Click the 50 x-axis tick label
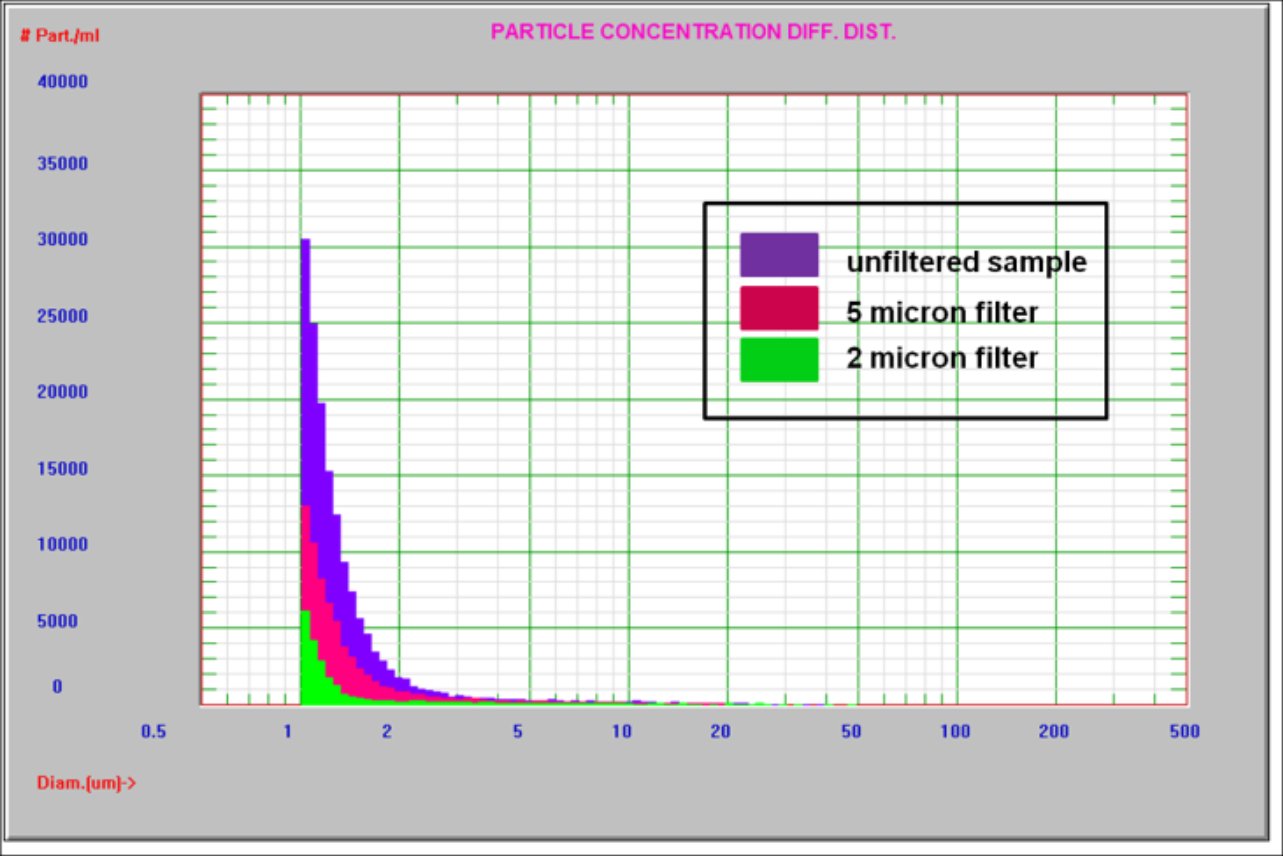This screenshot has width=1283, height=857. (850, 732)
